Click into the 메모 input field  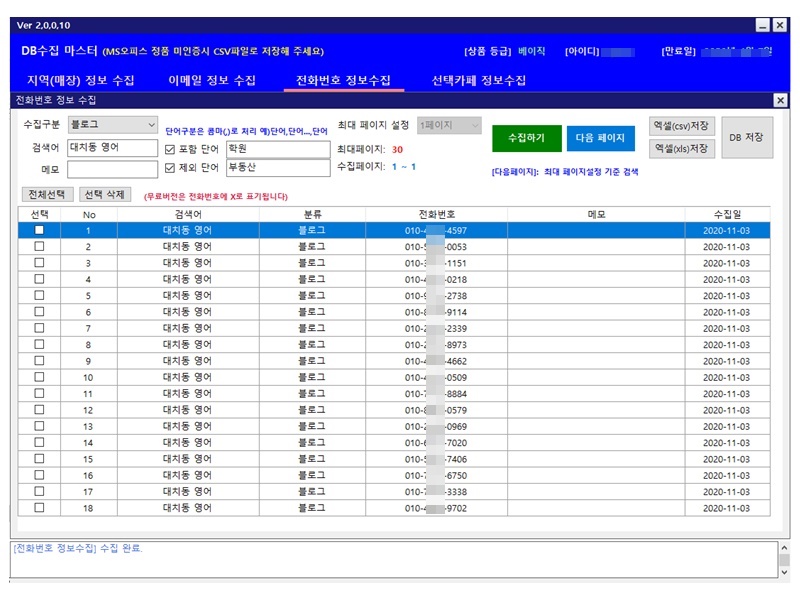click(112, 169)
